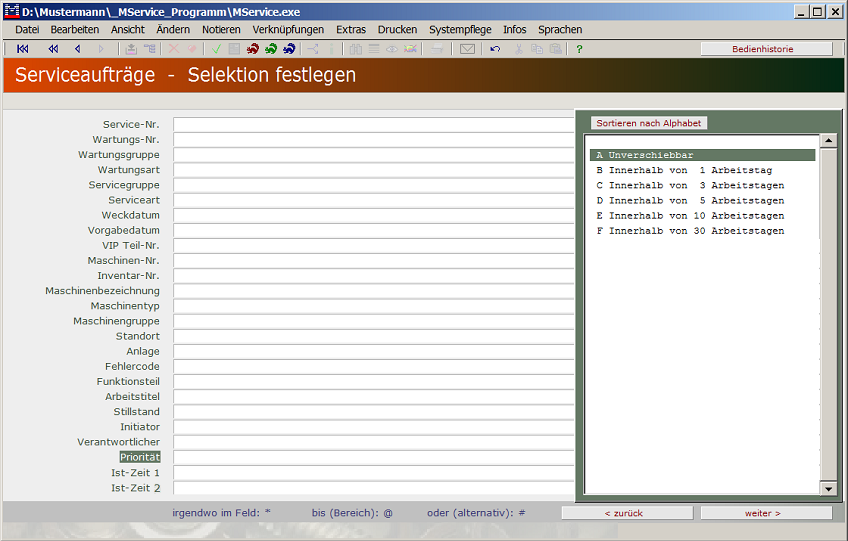848x541 pixels.
Task: Open the envelope mail icon
Action: [467, 49]
